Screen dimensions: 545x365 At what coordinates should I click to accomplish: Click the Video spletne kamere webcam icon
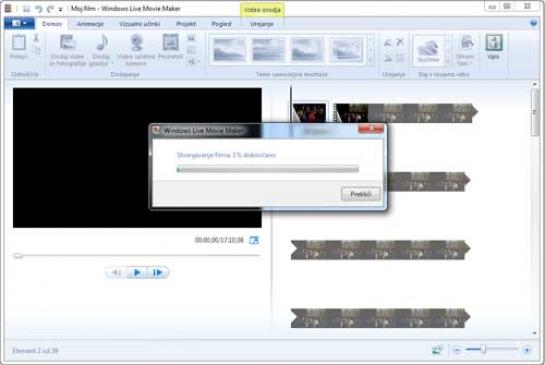136,42
